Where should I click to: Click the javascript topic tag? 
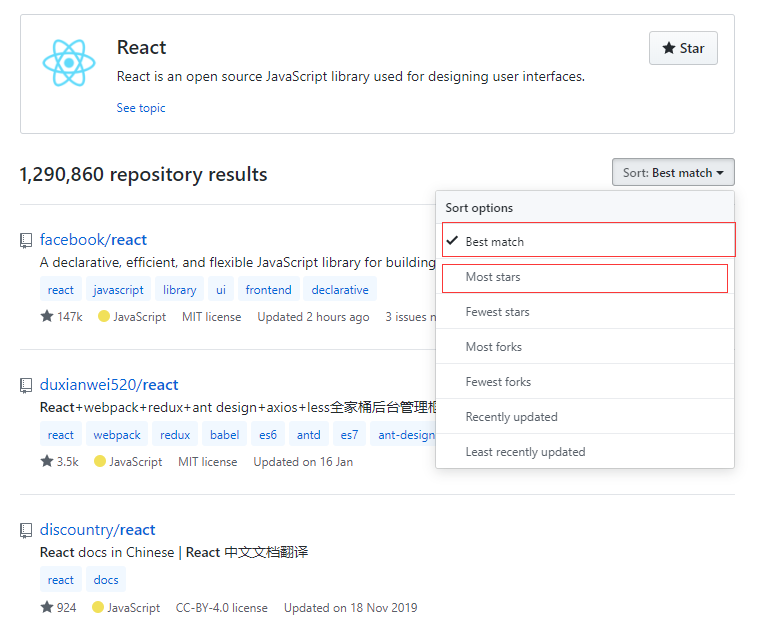coord(118,289)
